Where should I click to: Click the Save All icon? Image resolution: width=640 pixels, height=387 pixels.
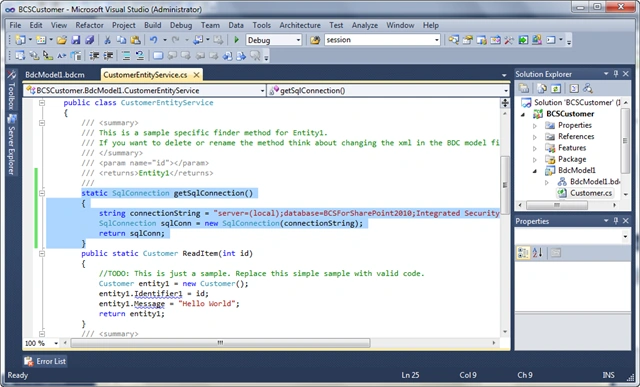coord(89,40)
